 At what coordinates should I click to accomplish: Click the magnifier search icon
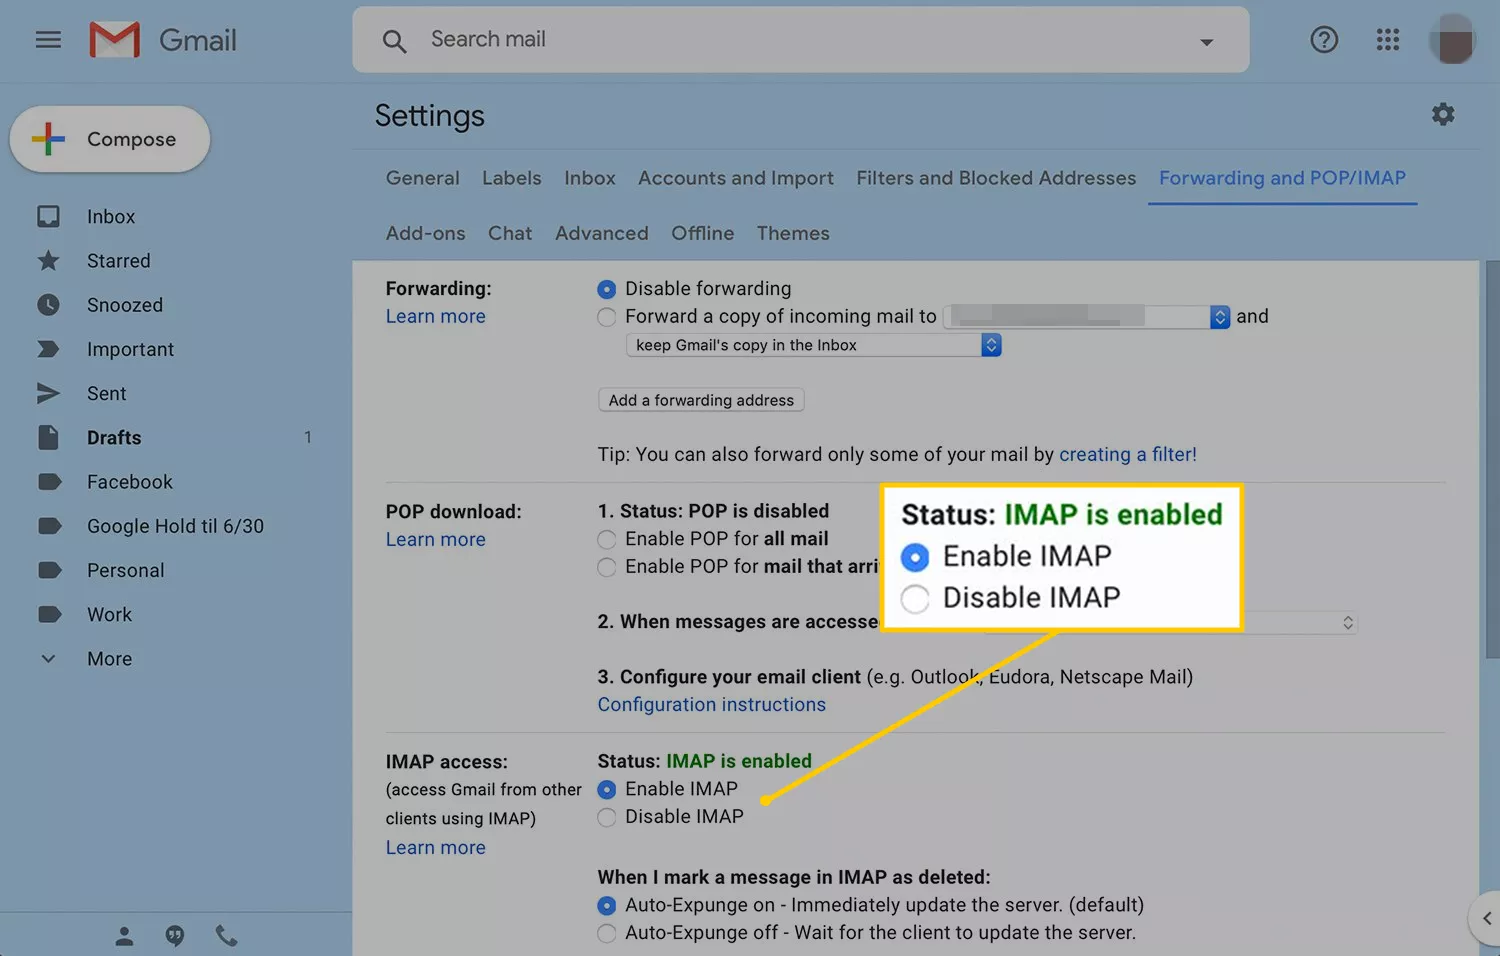point(394,41)
